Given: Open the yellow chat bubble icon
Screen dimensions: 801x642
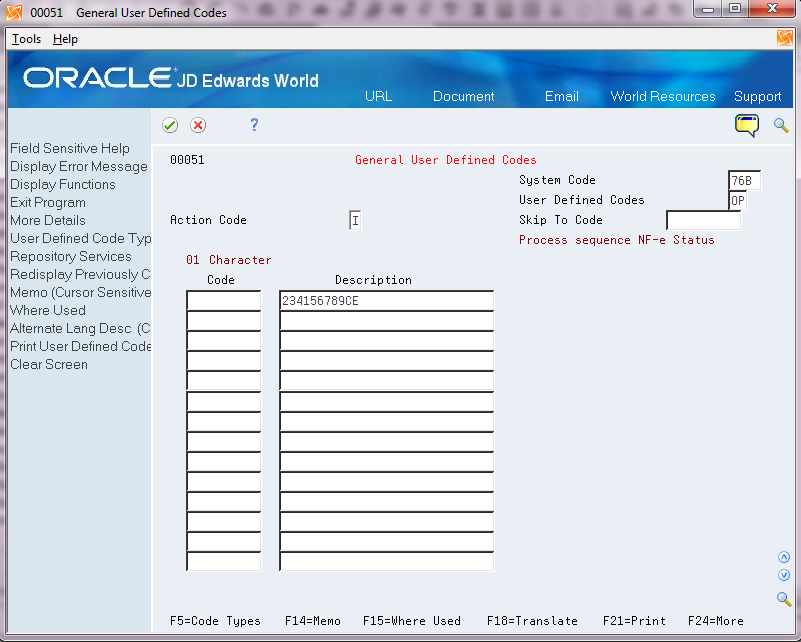Looking at the screenshot, I should click(x=747, y=126).
